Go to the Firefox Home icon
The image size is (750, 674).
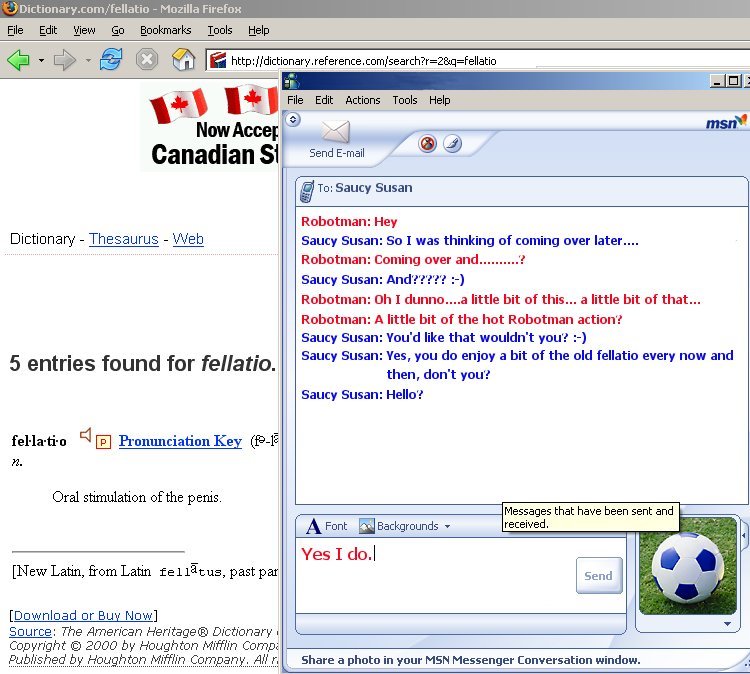(183, 60)
